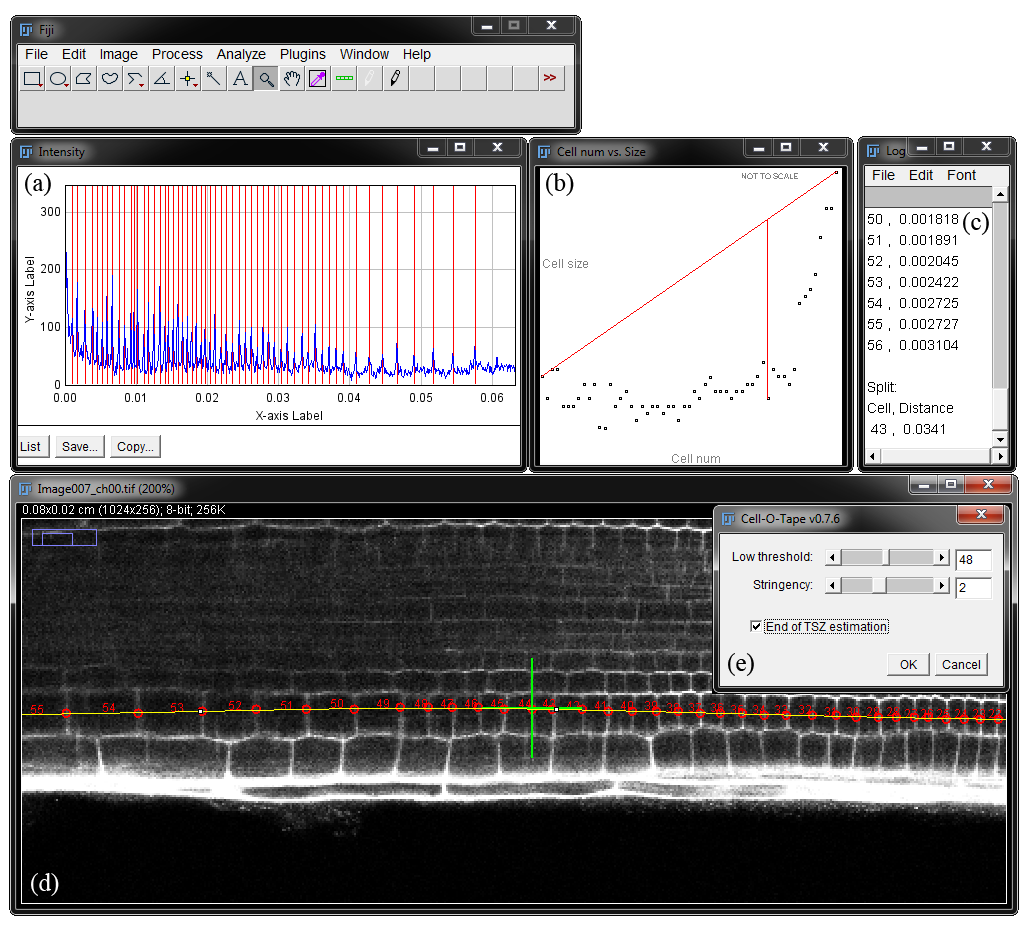This screenshot has height=926, width=1029.
Task: Select the Magnifying glass tool
Action: [266, 79]
